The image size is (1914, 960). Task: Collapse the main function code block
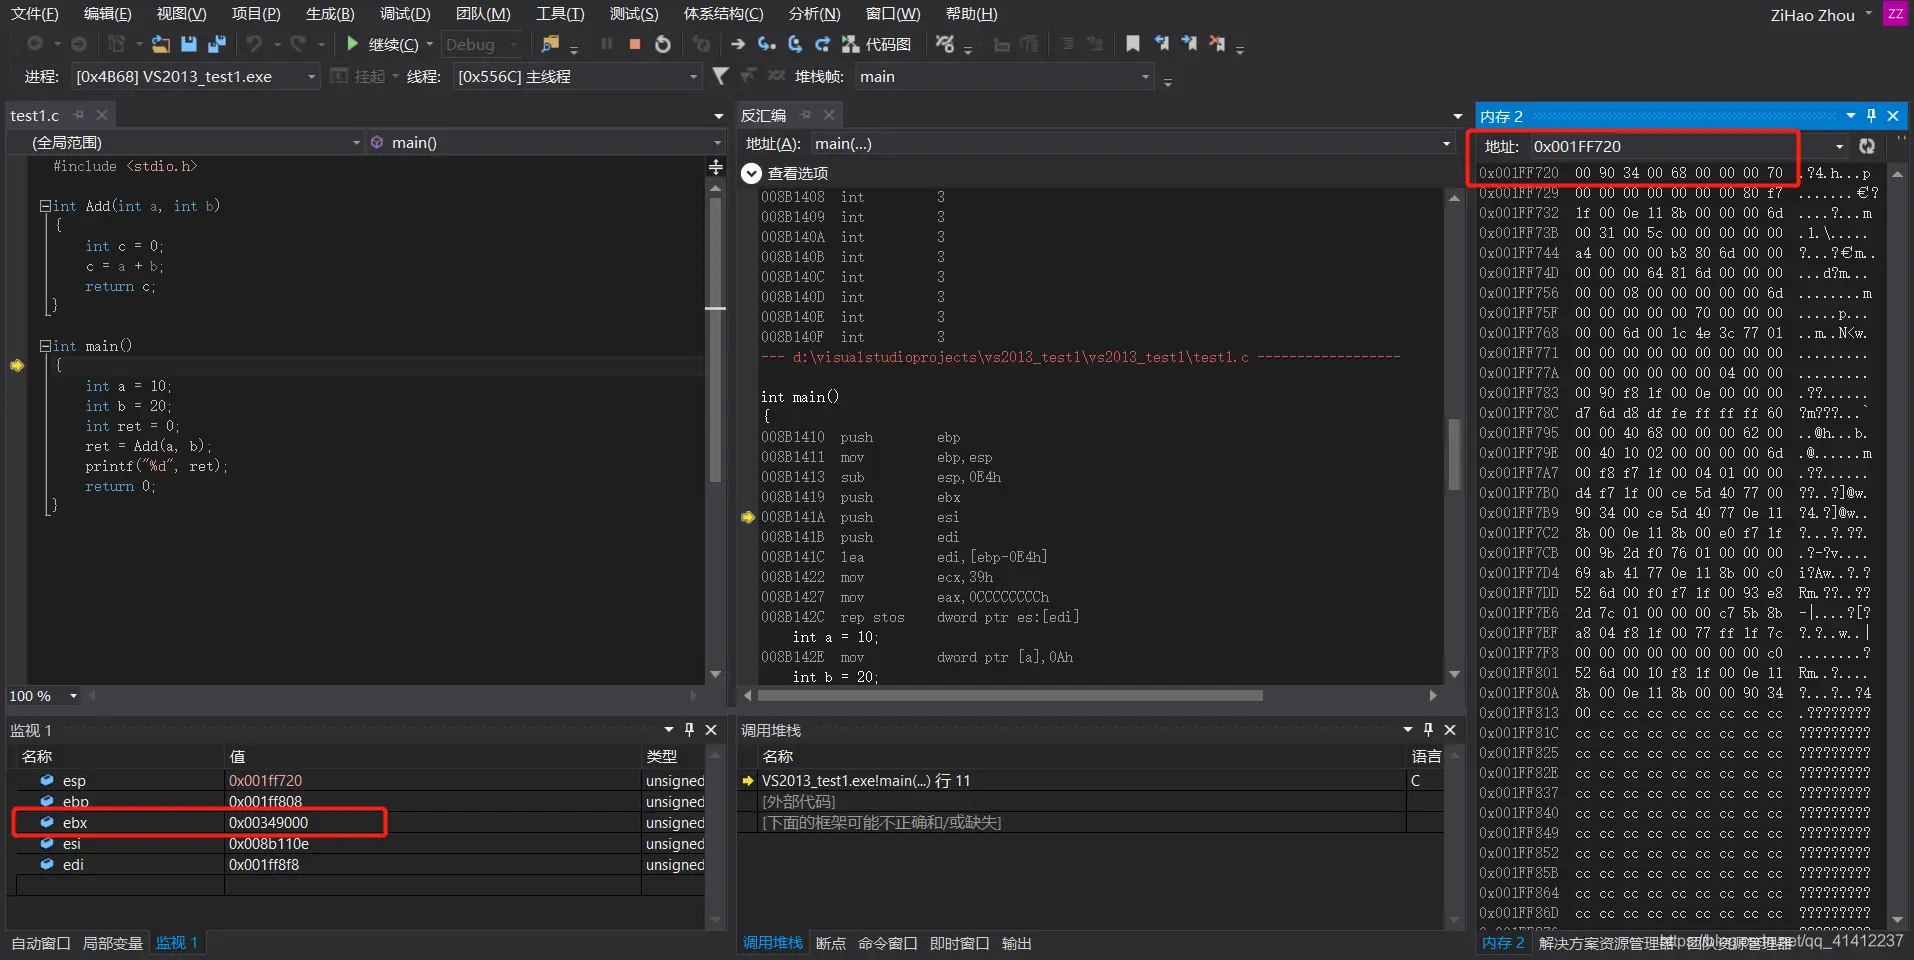[x=45, y=346]
